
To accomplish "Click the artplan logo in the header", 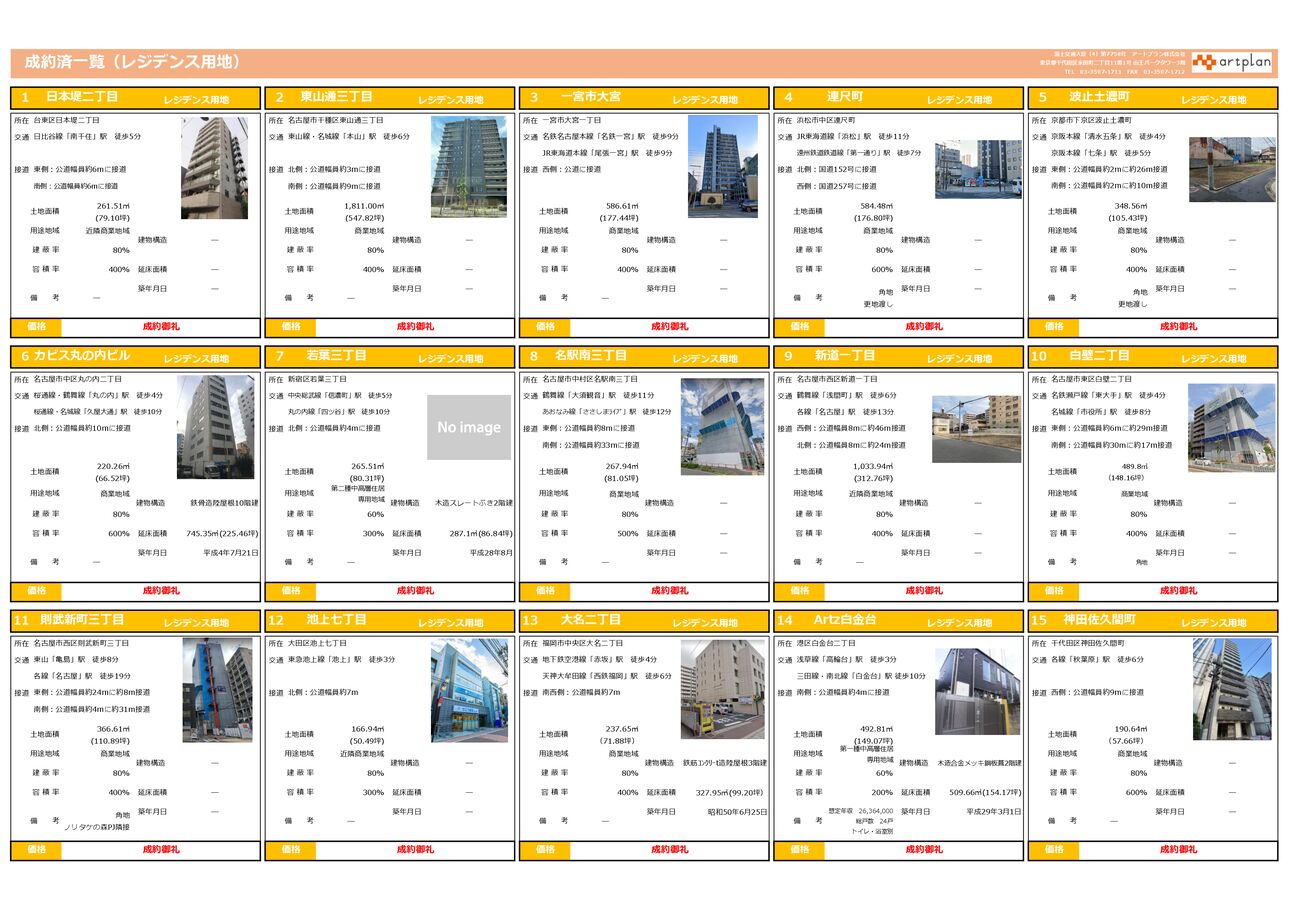I will point(1231,62).
